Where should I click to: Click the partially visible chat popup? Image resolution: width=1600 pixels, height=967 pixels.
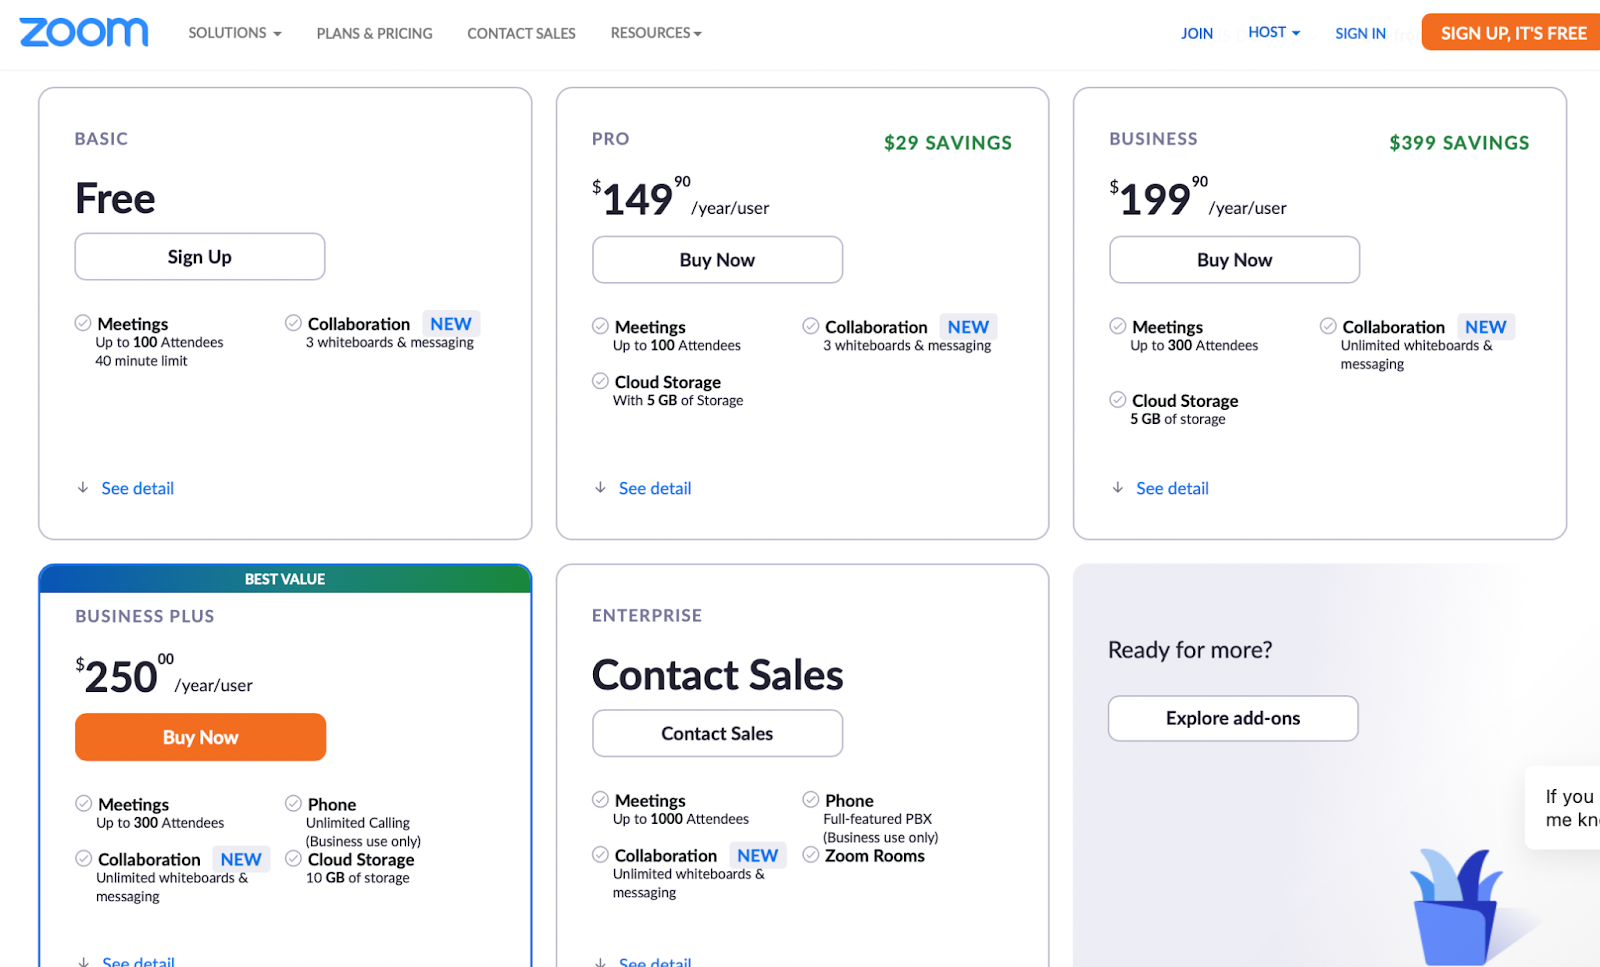[x=1563, y=808]
